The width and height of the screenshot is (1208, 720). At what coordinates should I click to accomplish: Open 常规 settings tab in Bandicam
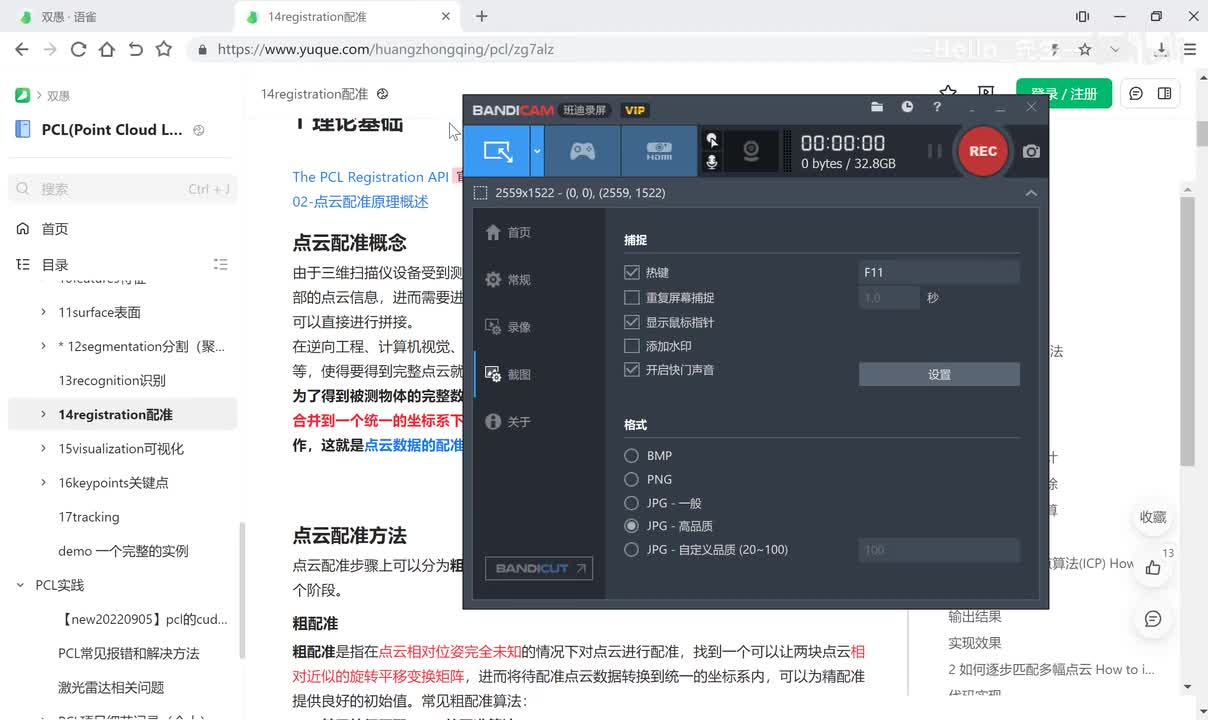pos(508,280)
